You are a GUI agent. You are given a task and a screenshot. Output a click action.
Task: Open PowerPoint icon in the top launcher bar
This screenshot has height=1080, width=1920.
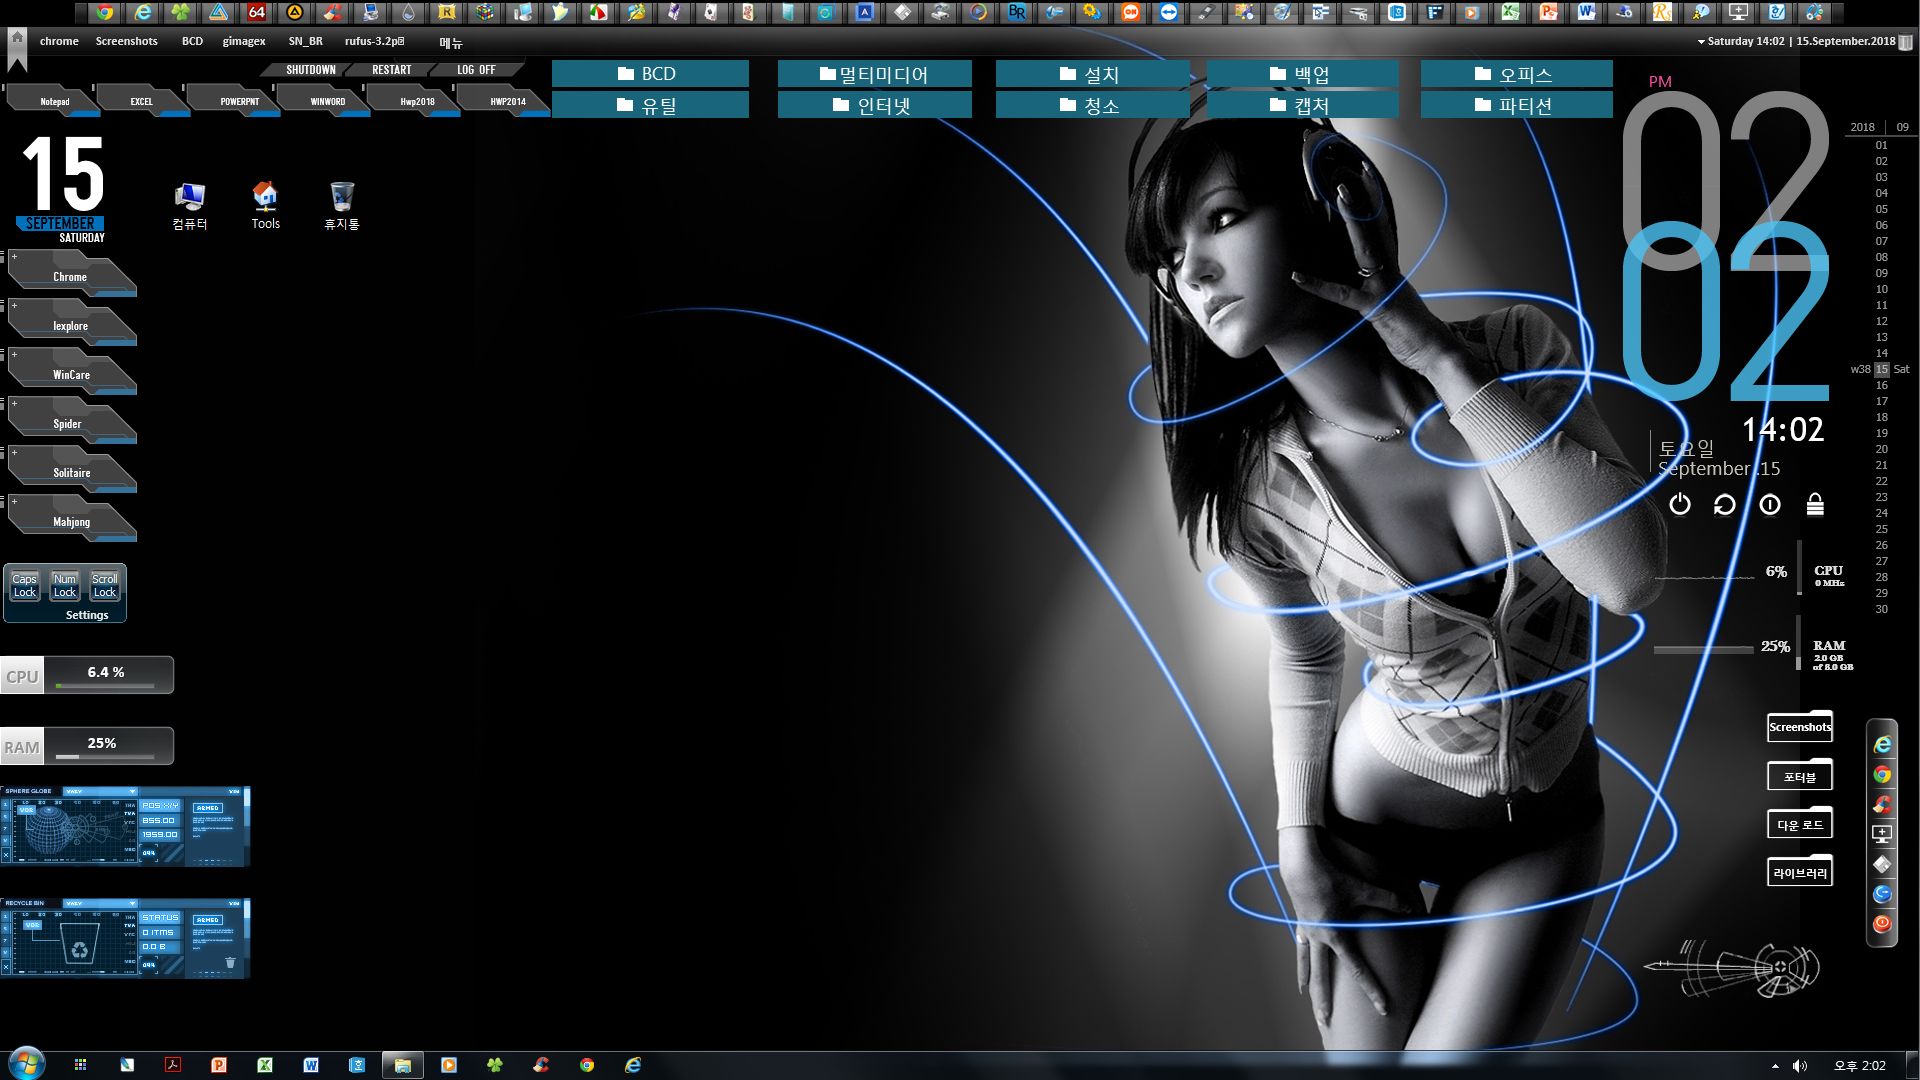(1549, 13)
